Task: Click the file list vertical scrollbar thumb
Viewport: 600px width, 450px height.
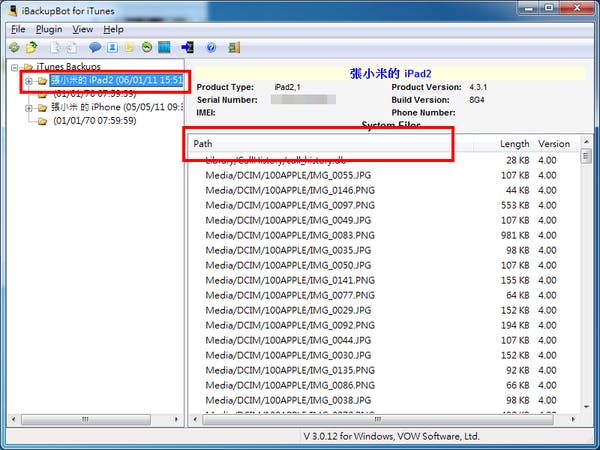Action: tap(586, 156)
